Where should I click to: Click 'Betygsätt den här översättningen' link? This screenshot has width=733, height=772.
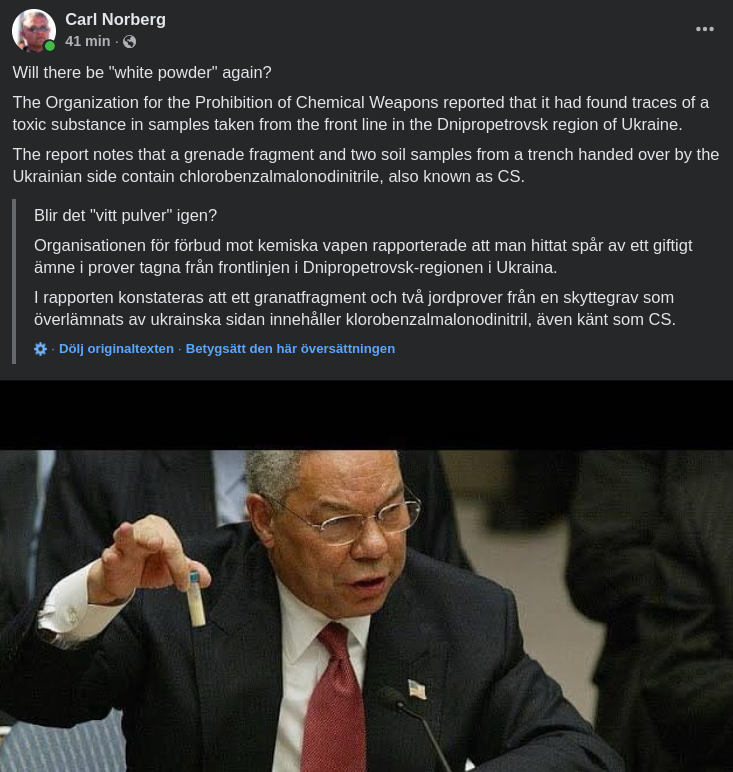290,349
